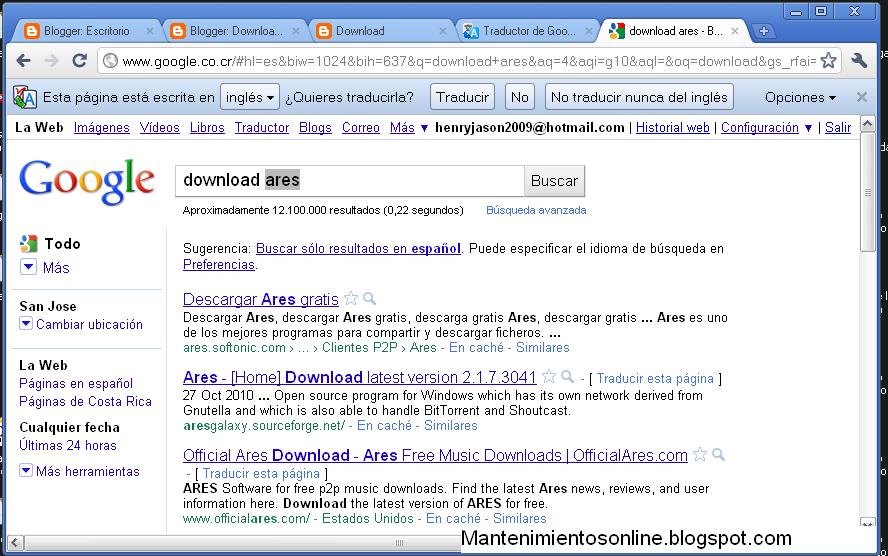Click magnifier beside Official Ares Download result
Screen dimensions: 888x556
click(718, 454)
